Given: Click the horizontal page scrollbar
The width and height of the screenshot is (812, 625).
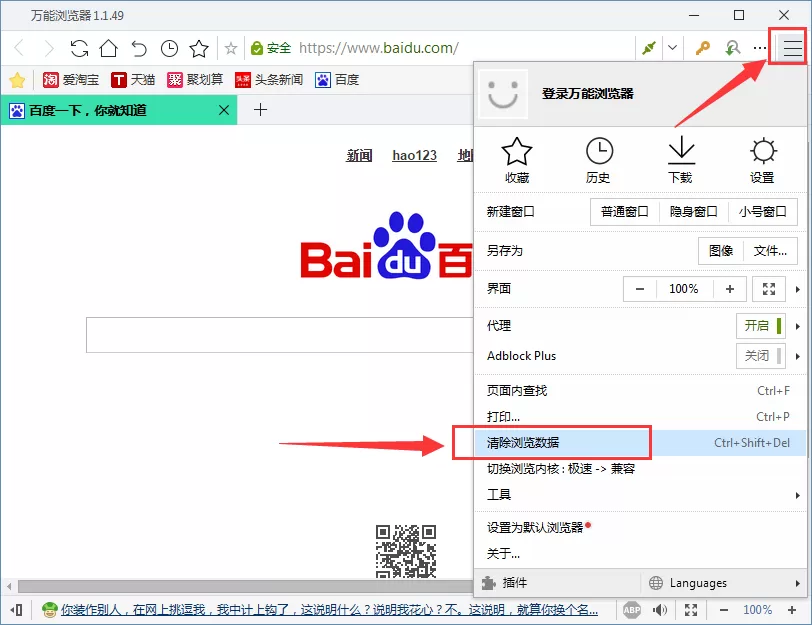Looking at the screenshot, I should (x=245, y=586).
